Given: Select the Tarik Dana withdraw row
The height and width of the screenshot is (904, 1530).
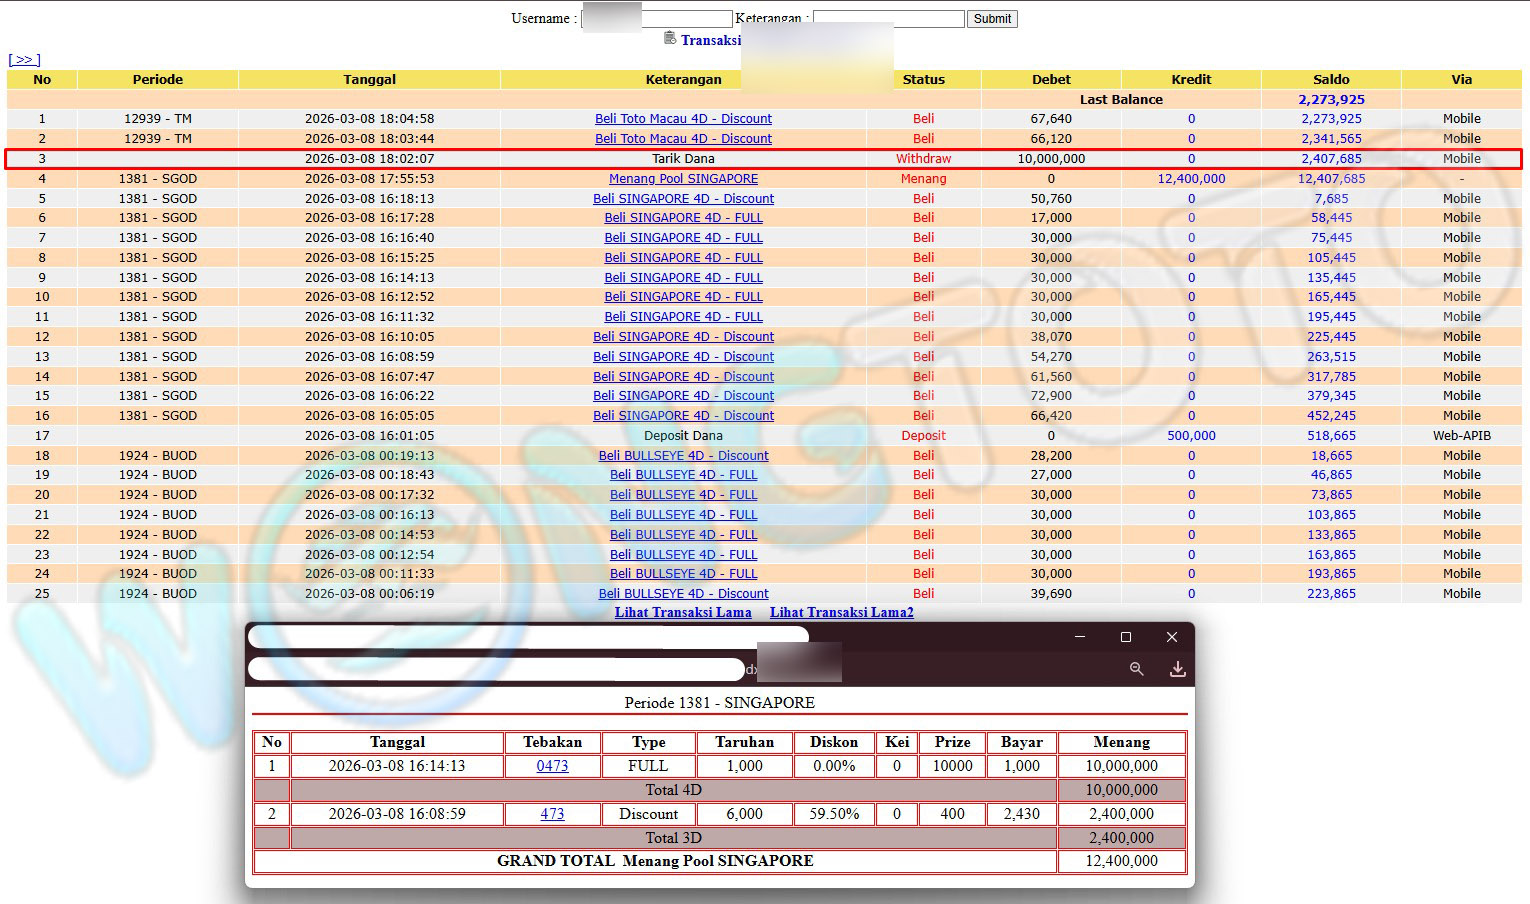Looking at the screenshot, I should tap(683, 159).
